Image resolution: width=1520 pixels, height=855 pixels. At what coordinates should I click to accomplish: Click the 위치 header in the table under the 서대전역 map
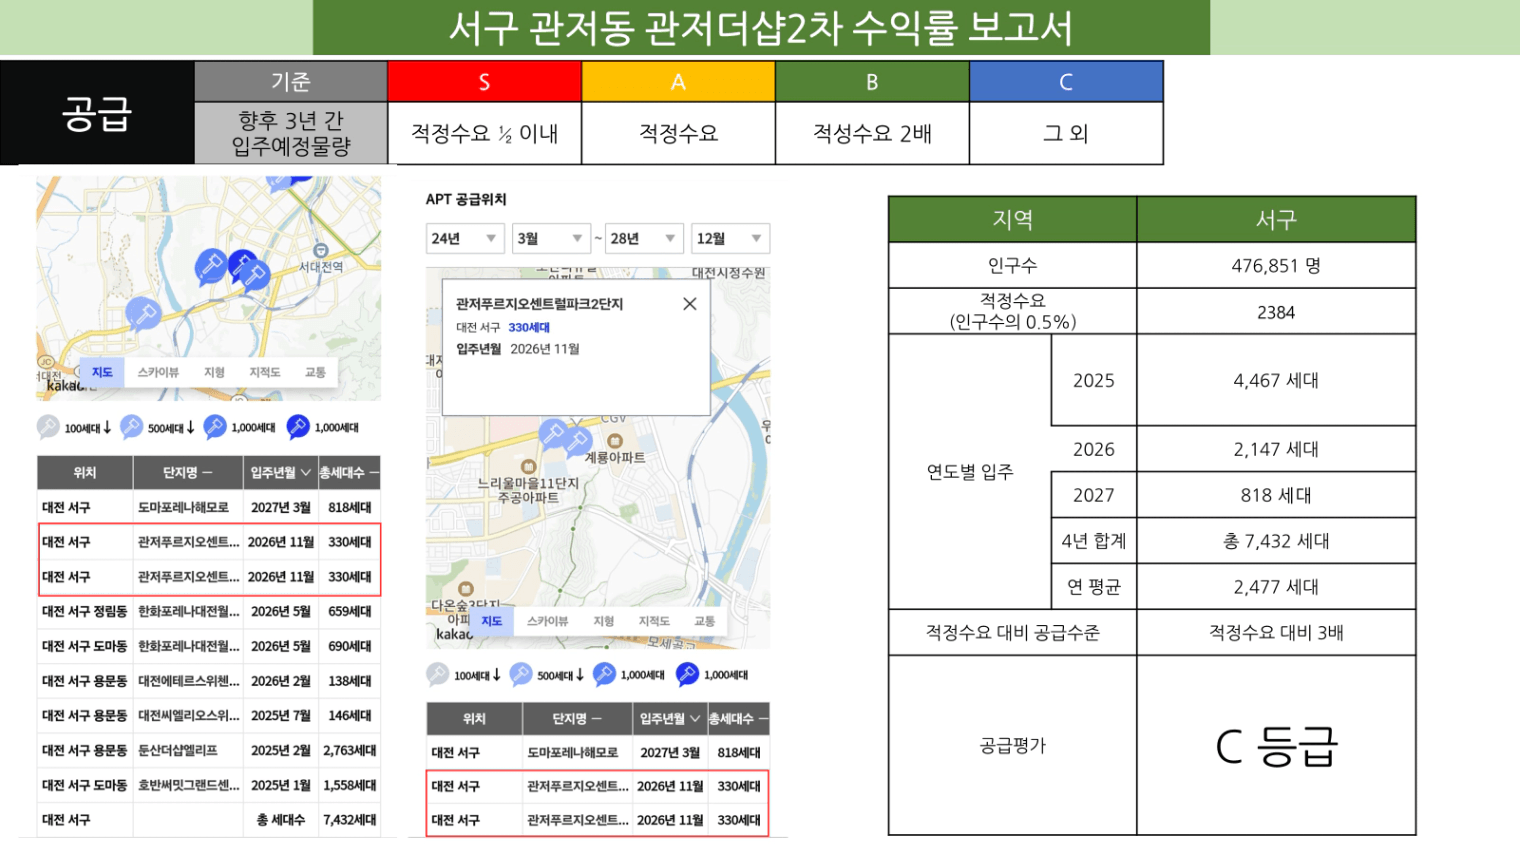(x=85, y=472)
